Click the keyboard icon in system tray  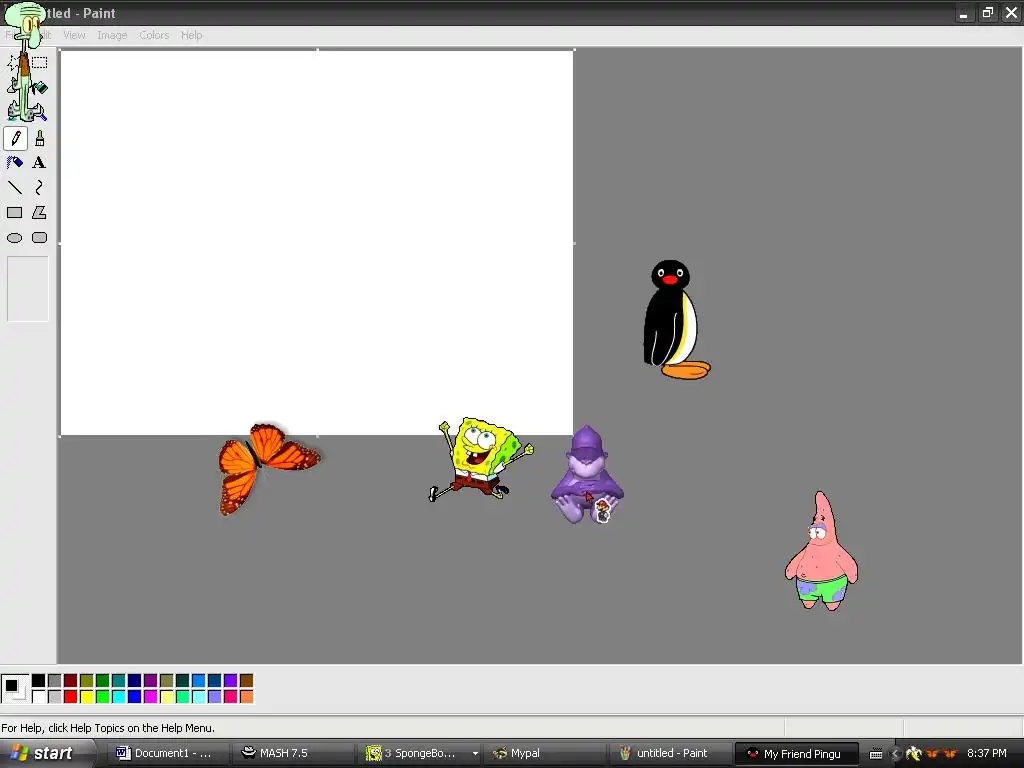coord(876,754)
